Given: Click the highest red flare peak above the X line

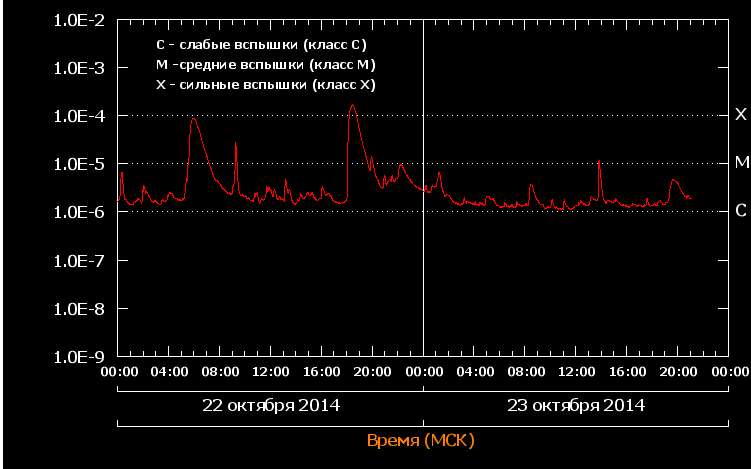Looking at the screenshot, I should [x=353, y=105].
